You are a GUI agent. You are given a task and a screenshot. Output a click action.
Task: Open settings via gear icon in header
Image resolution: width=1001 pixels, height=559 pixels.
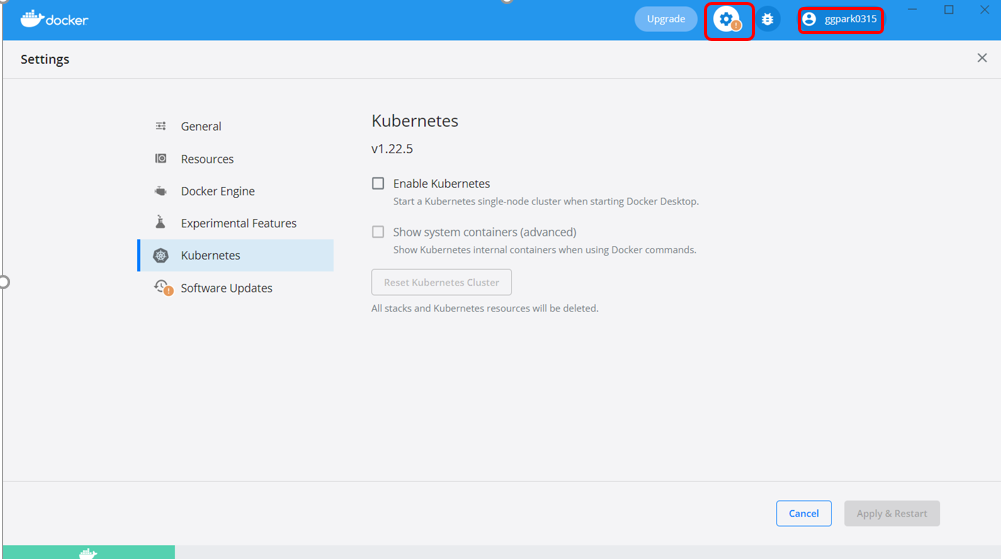[726, 20]
